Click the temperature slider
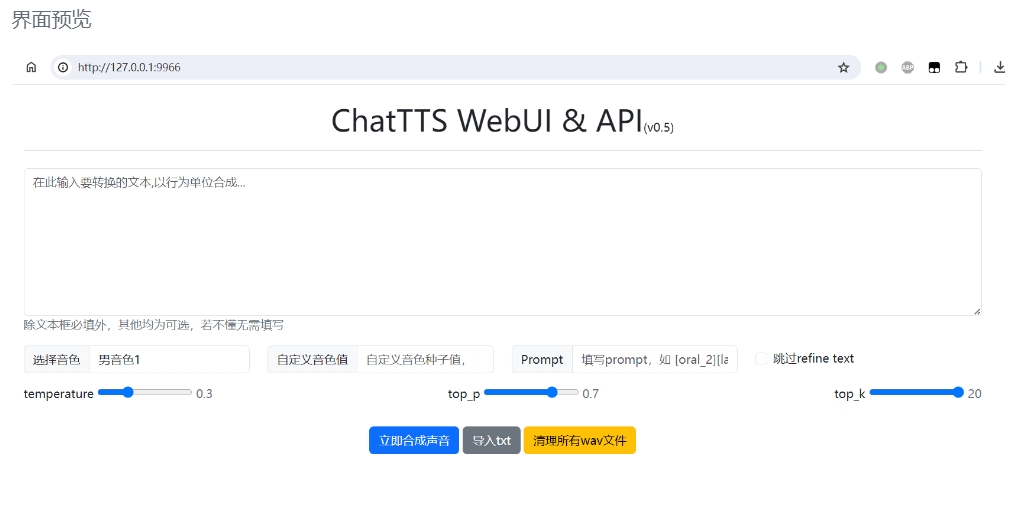1029x507 pixels. point(145,393)
